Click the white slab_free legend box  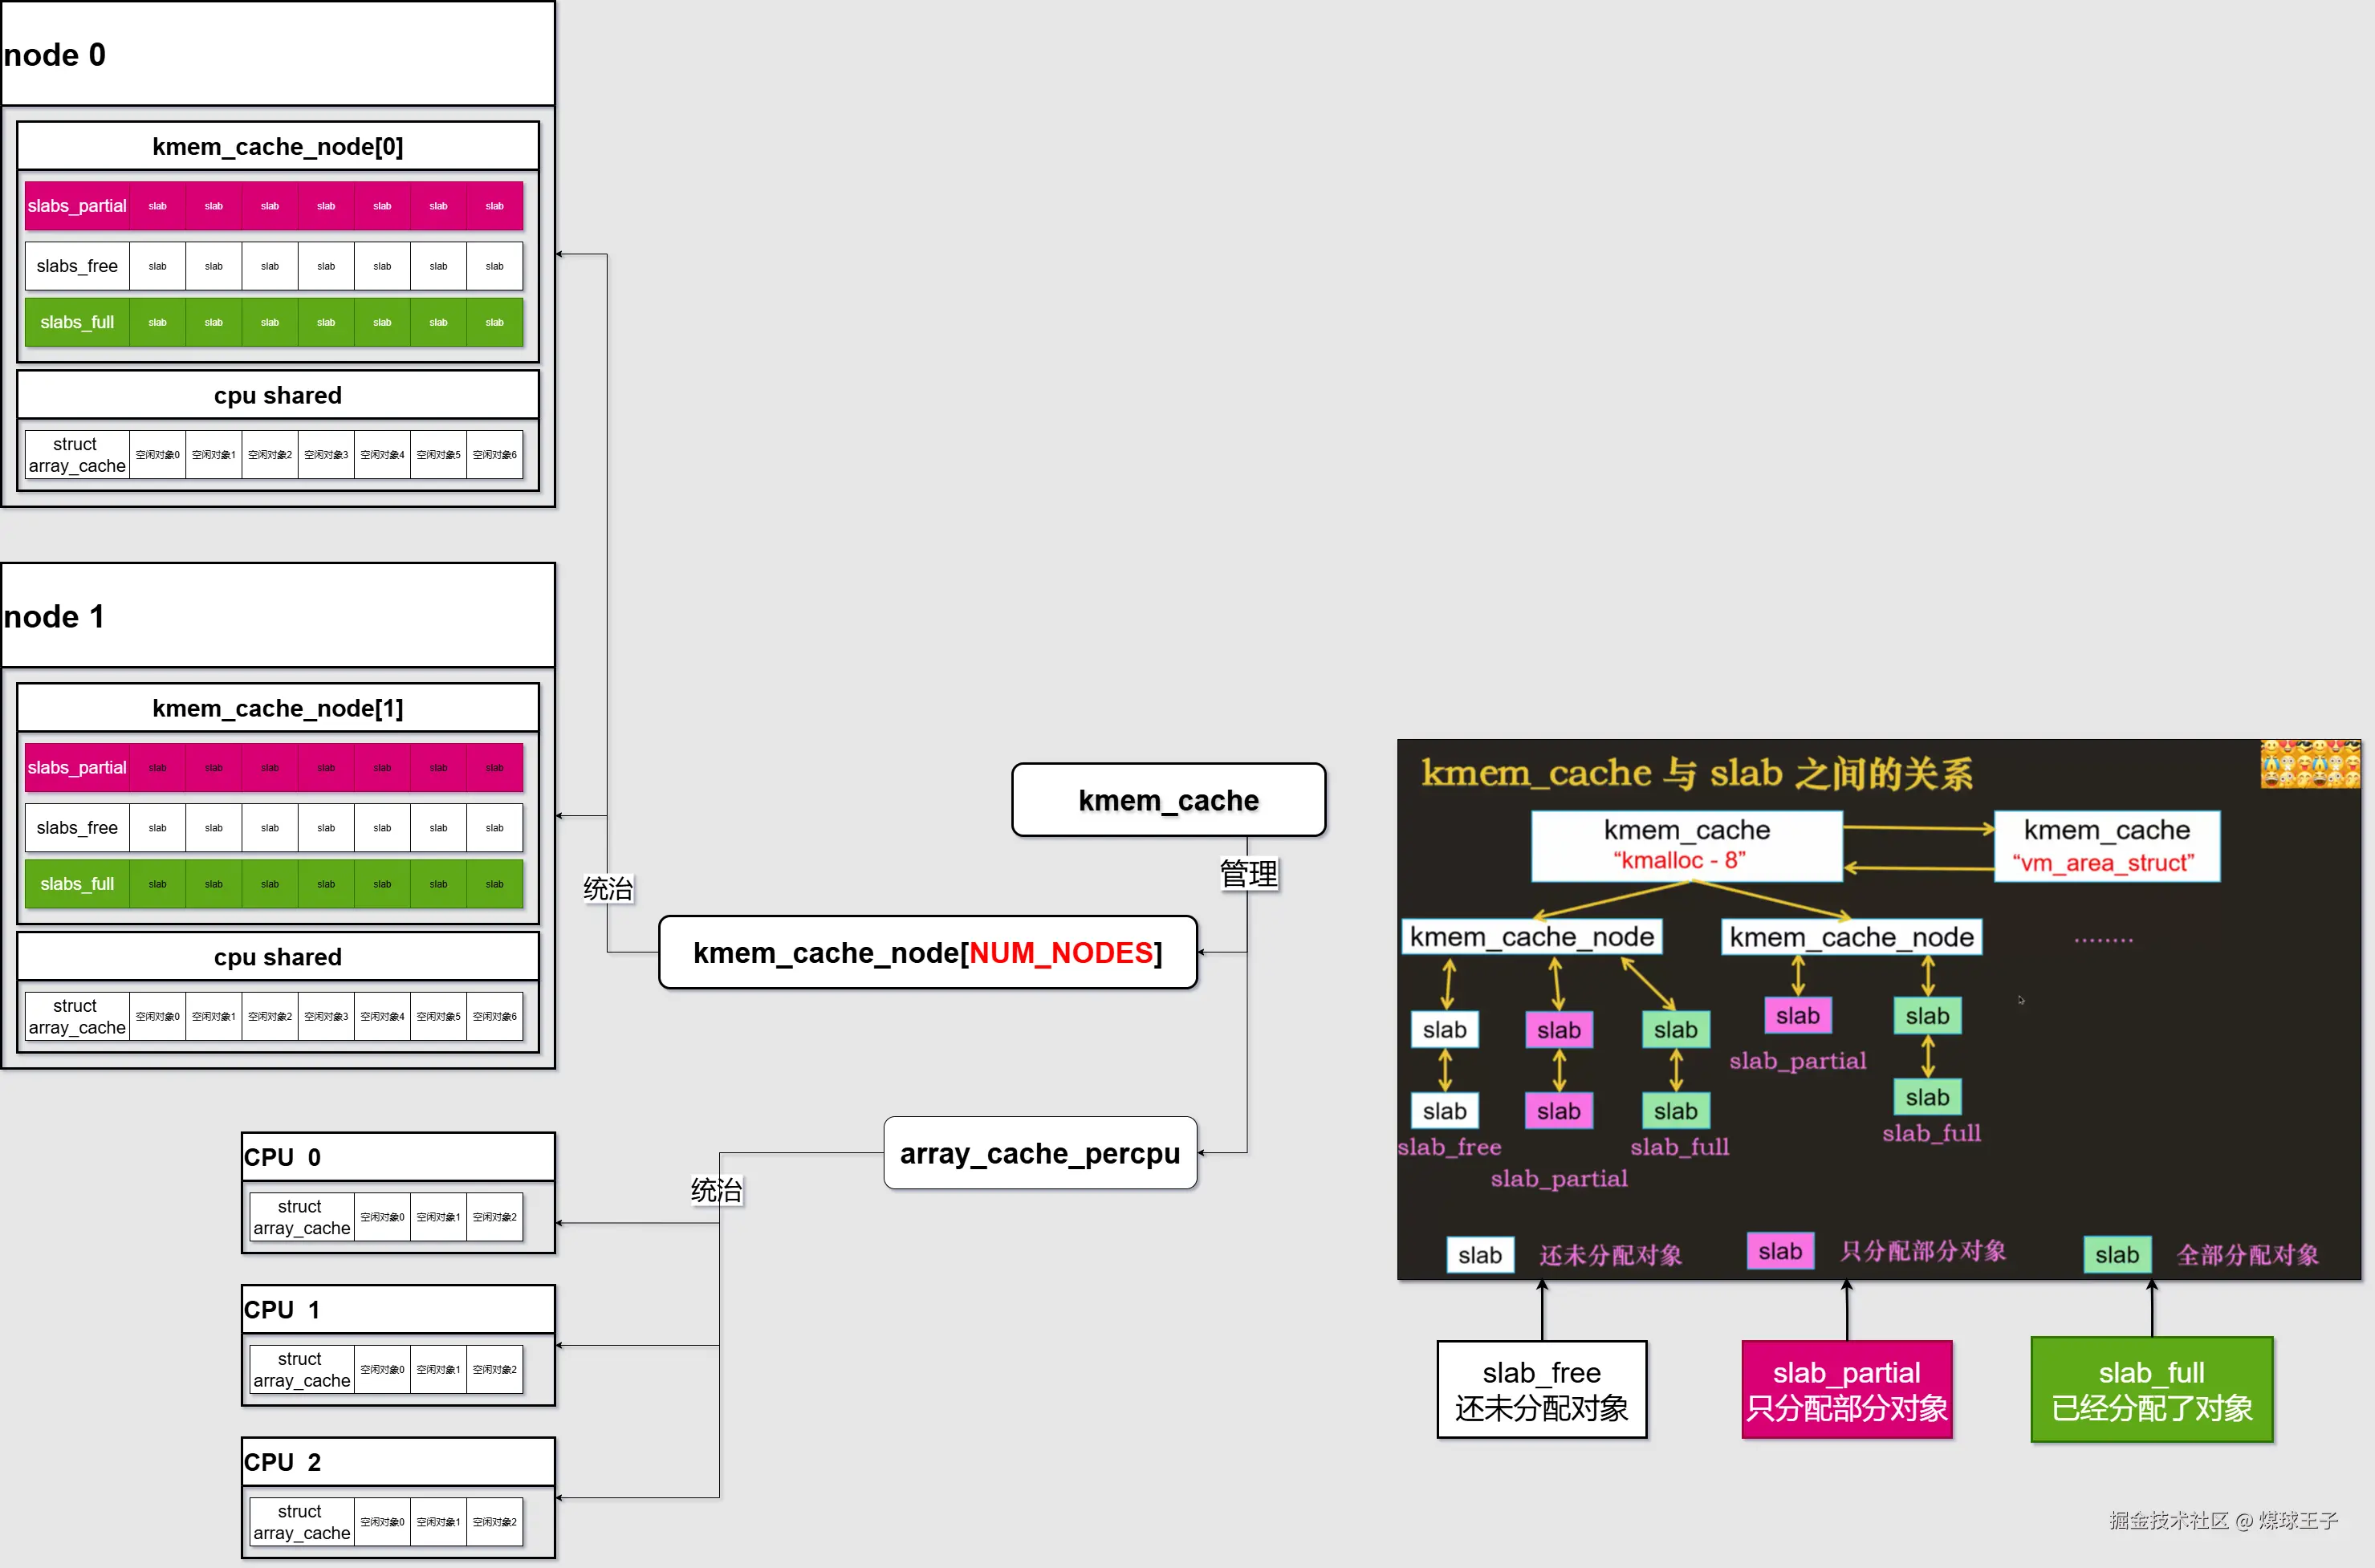(x=1541, y=1389)
